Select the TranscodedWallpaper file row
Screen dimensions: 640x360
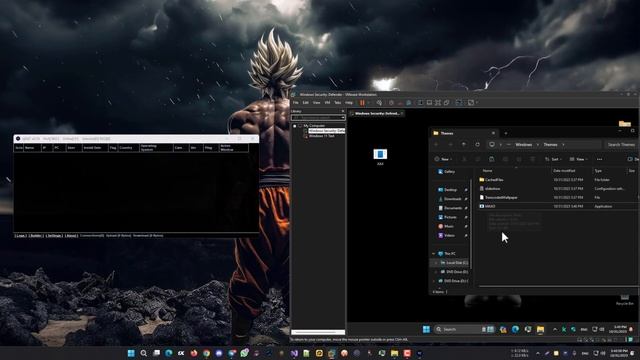click(557, 198)
